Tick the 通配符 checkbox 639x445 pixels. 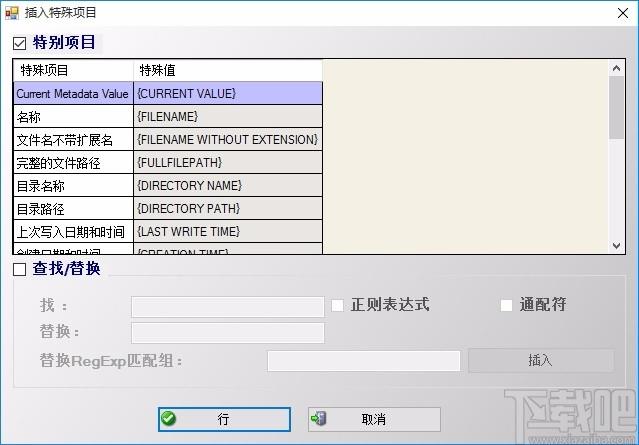506,305
